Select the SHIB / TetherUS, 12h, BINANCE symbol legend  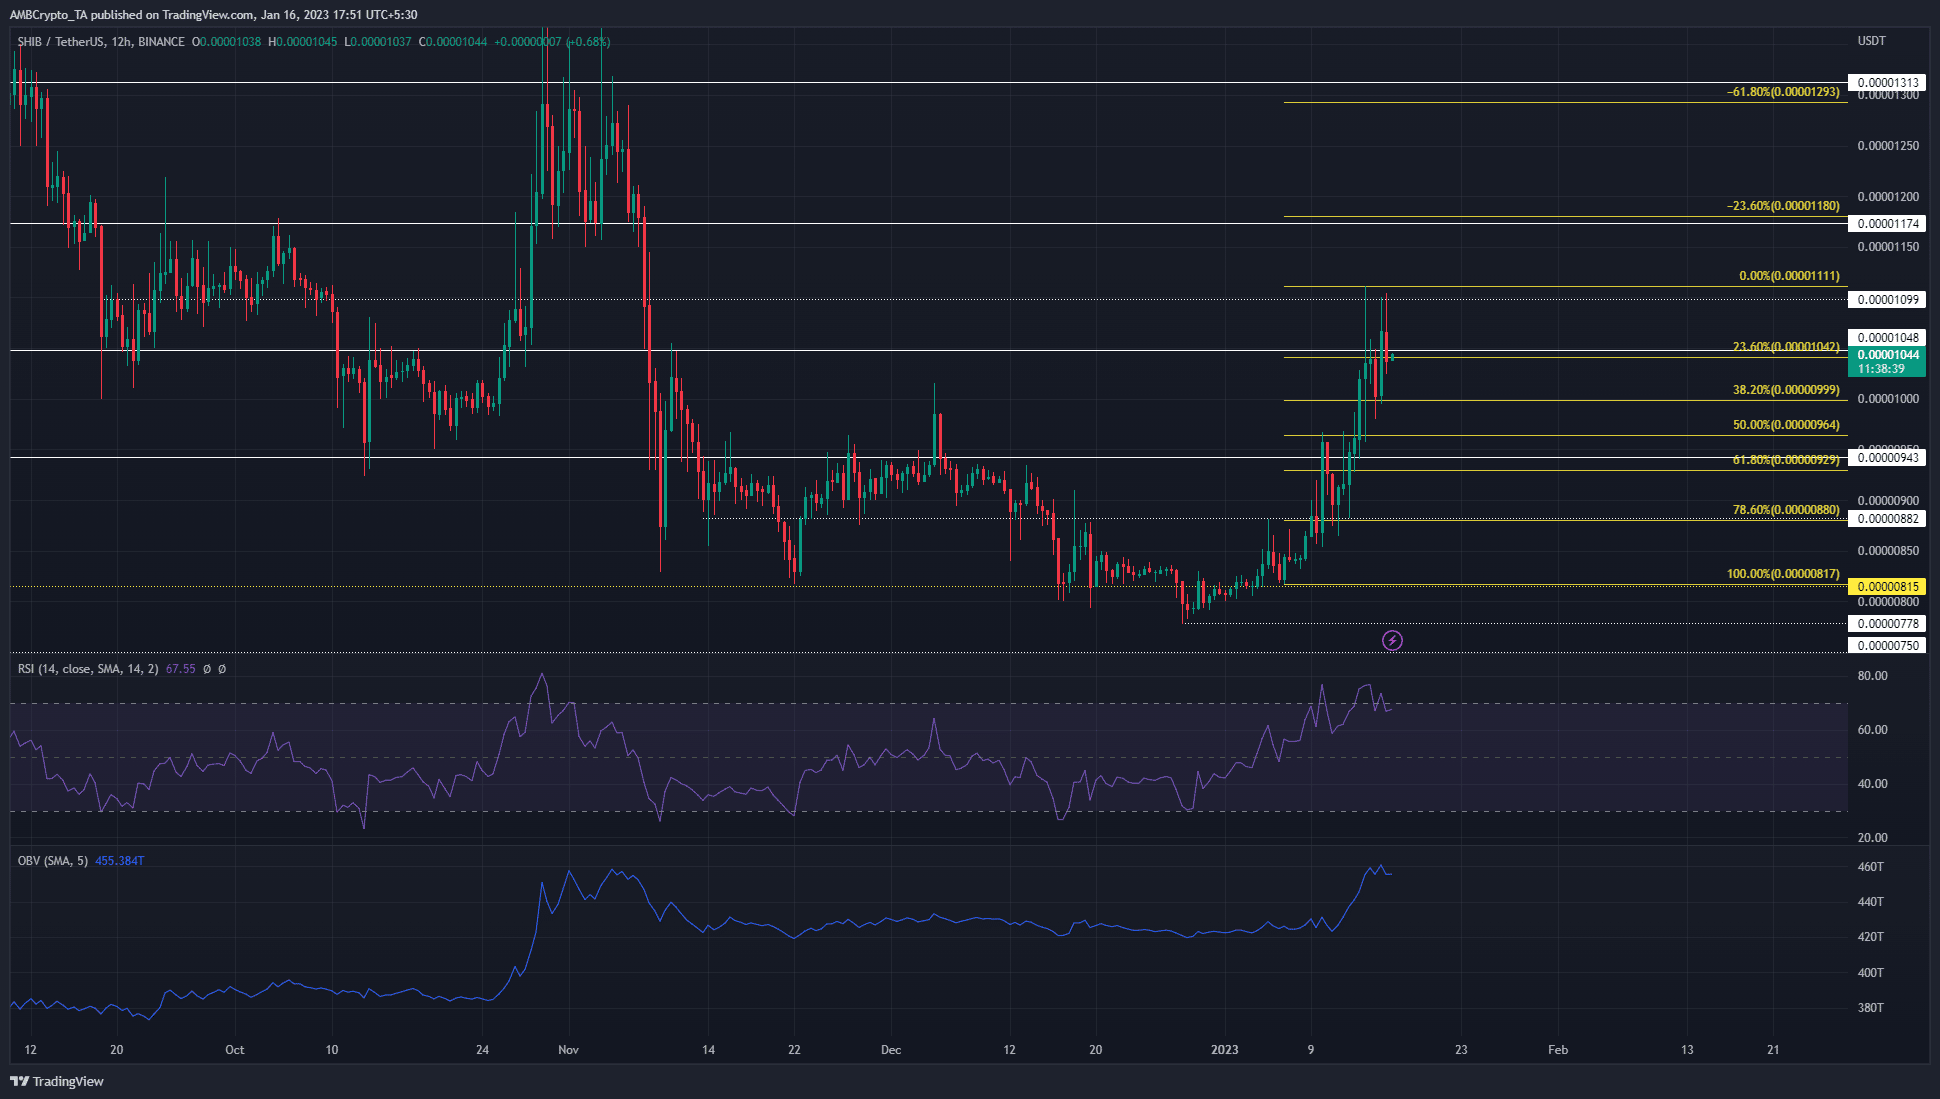[x=101, y=42]
